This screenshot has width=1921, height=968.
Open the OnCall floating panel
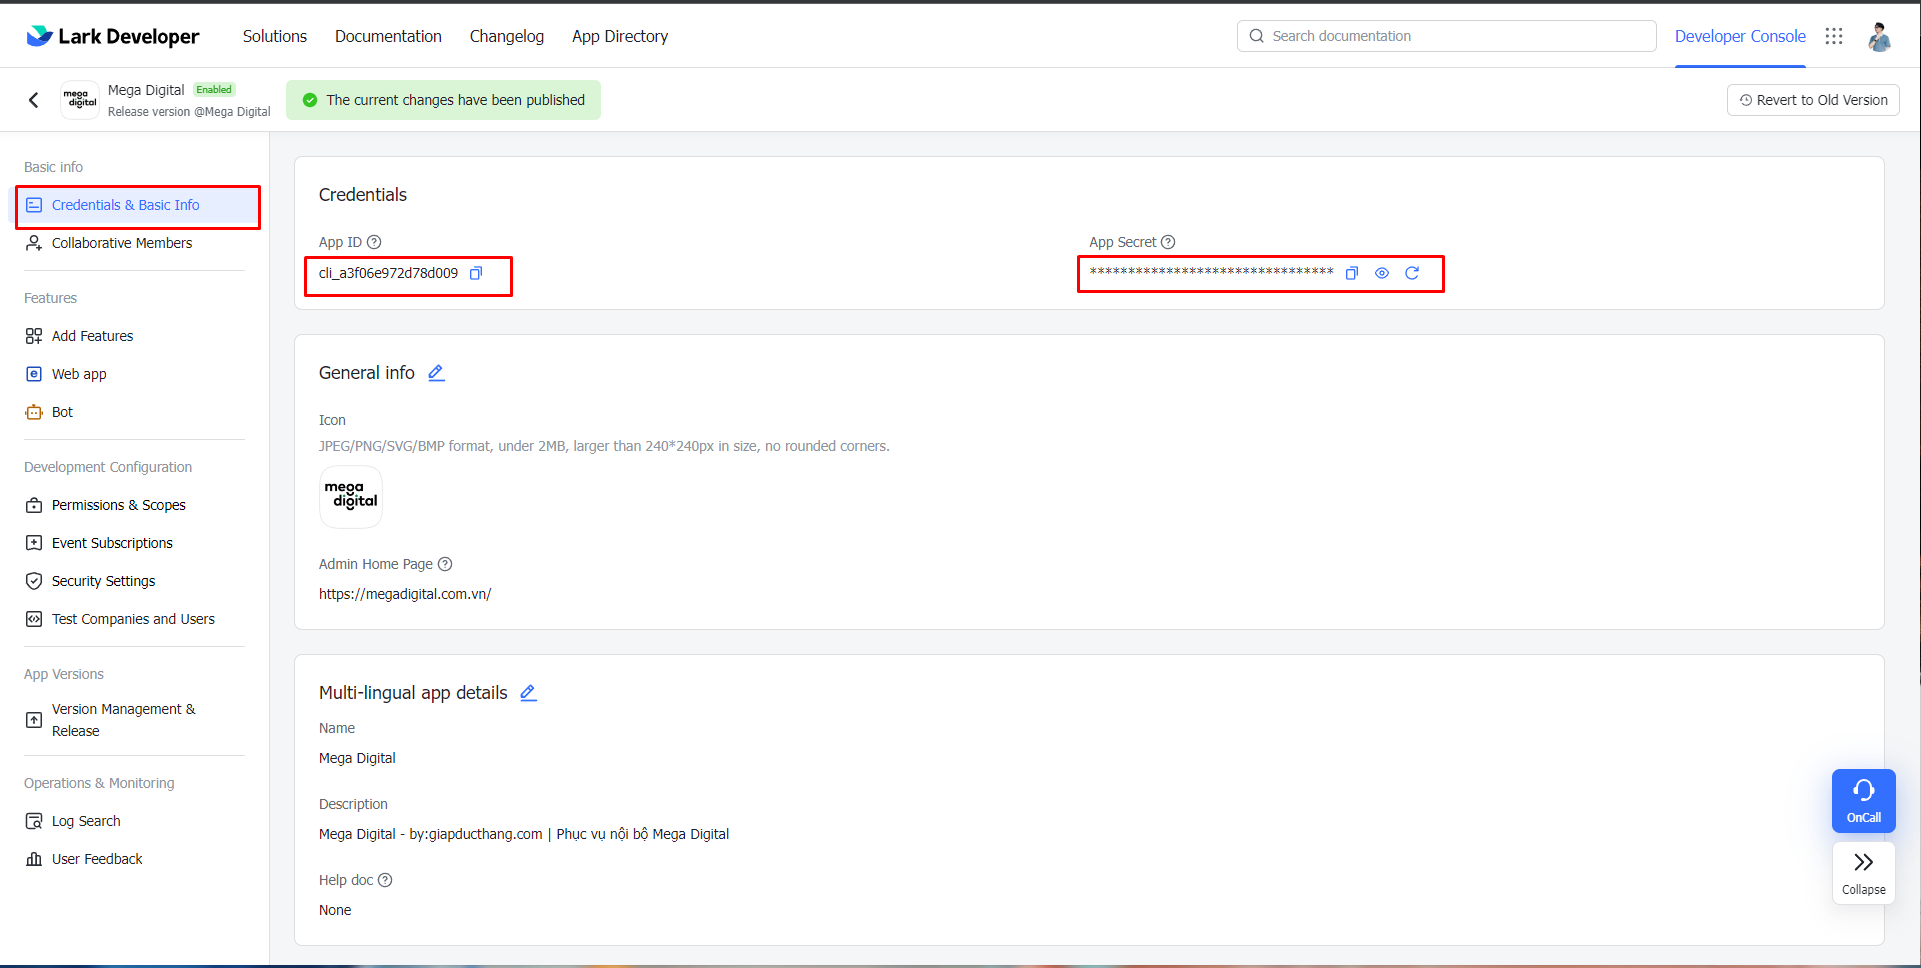pos(1863,800)
